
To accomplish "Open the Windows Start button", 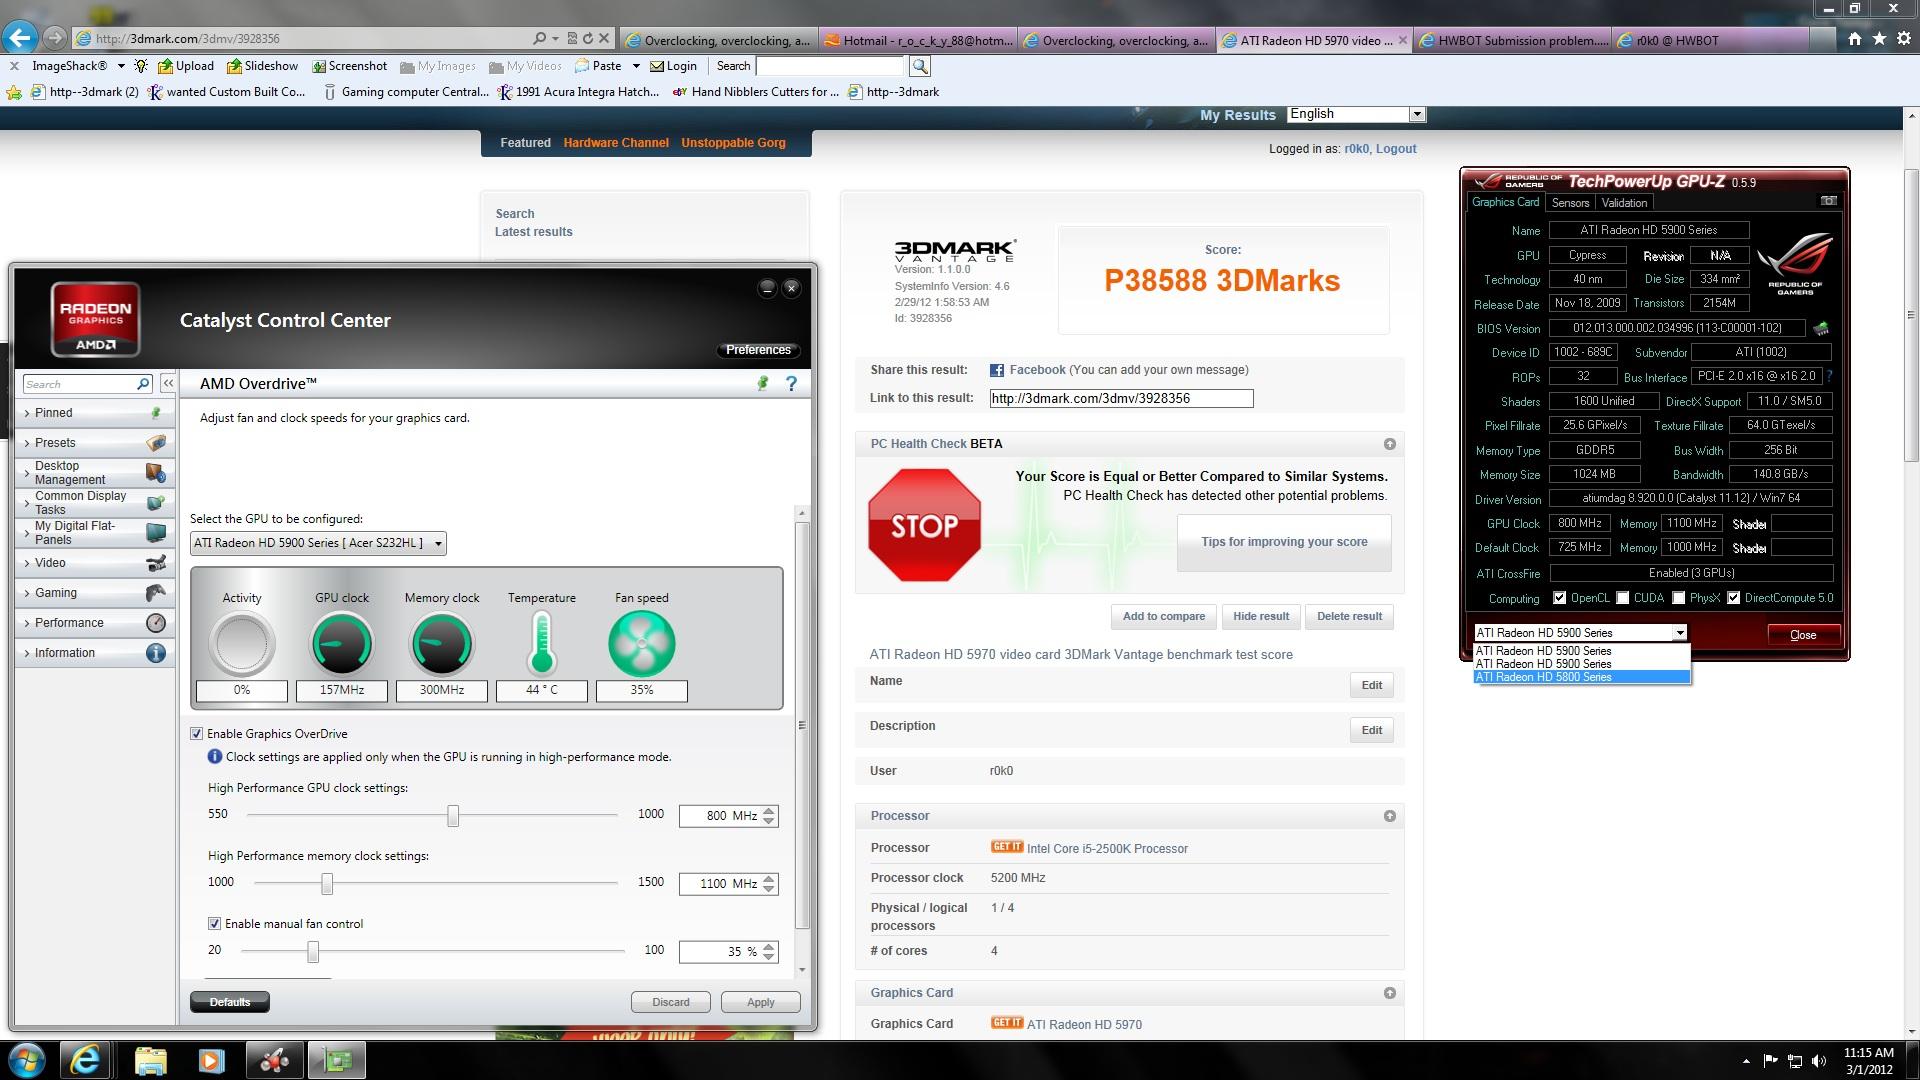I will tap(26, 1060).
